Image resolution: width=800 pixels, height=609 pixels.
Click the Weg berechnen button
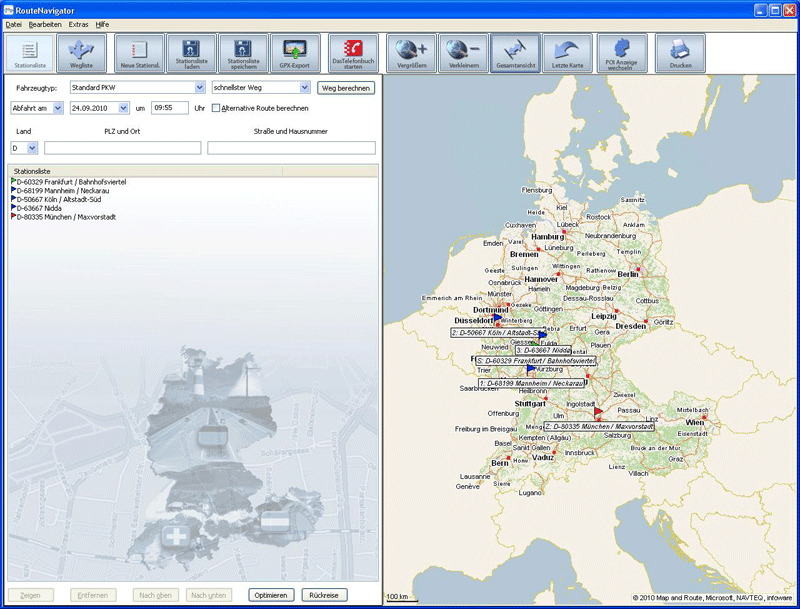coord(346,88)
